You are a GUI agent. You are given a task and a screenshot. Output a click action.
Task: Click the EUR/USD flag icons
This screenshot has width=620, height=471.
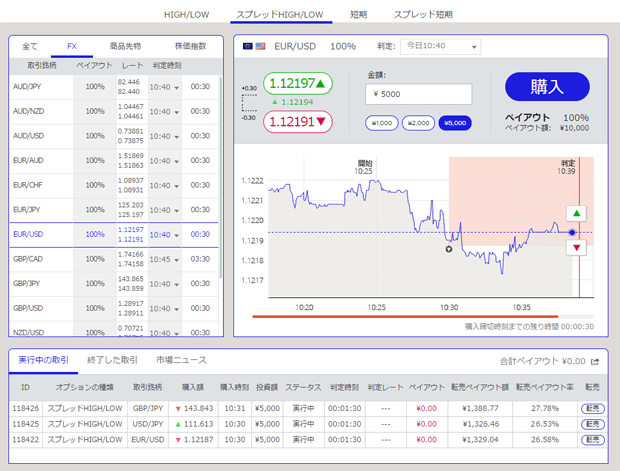pyautogui.click(x=254, y=46)
